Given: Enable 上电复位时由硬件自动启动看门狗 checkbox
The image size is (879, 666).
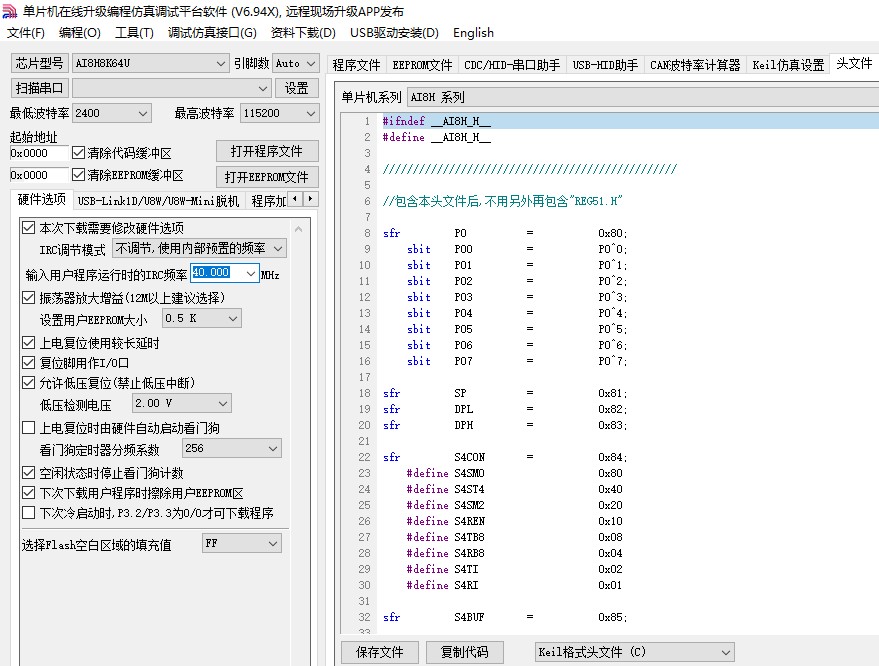Looking at the screenshot, I should (29, 428).
